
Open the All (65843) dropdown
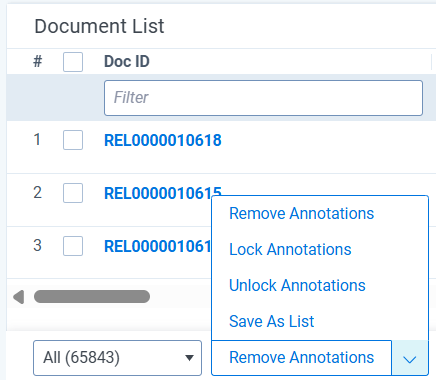coord(117,358)
